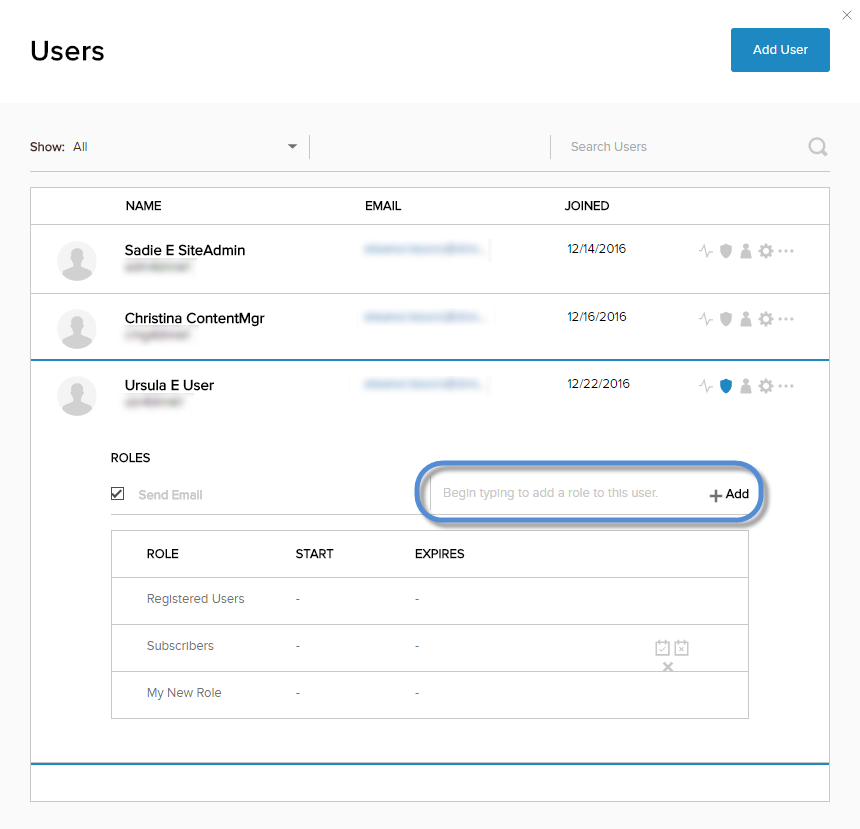860x829 pixels.
Task: Click Add to assign the role
Action: point(730,494)
